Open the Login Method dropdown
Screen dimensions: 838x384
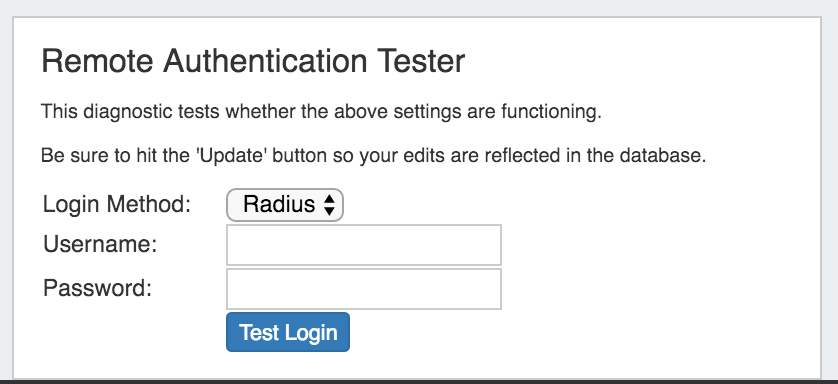tap(285, 205)
